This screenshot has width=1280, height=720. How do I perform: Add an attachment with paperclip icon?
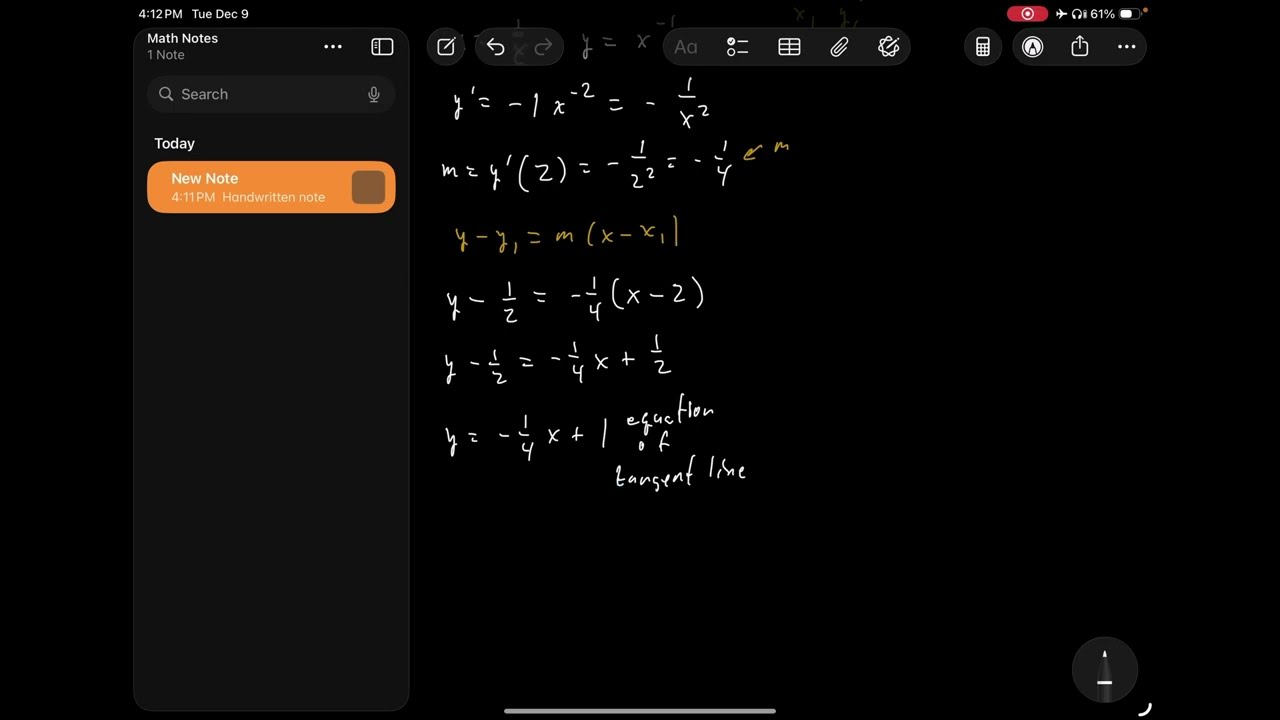point(839,47)
